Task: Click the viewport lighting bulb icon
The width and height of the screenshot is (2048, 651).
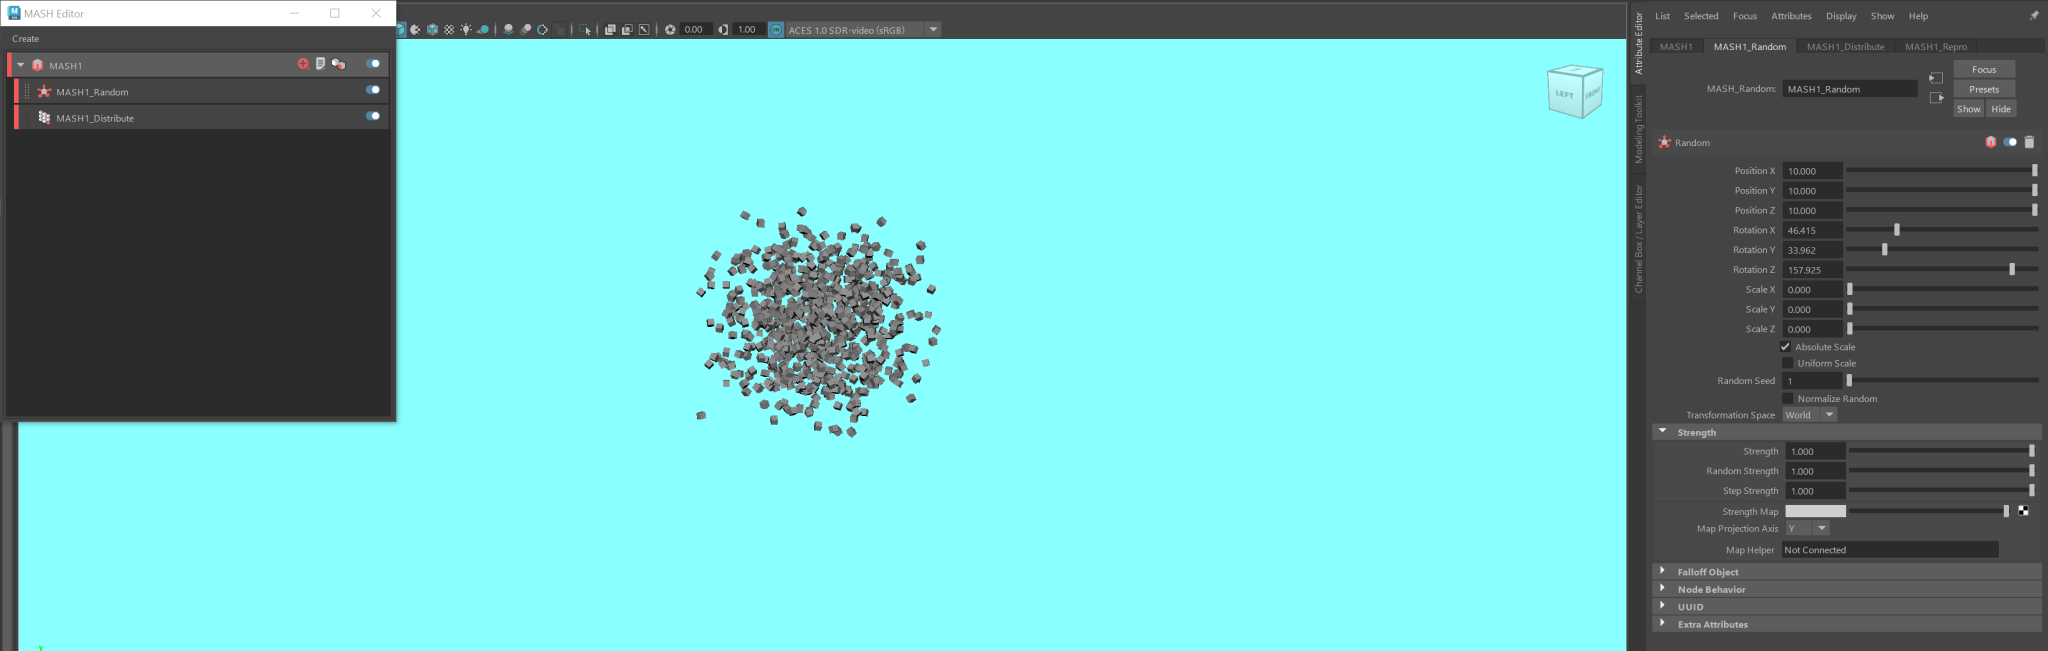Action: click(x=466, y=30)
